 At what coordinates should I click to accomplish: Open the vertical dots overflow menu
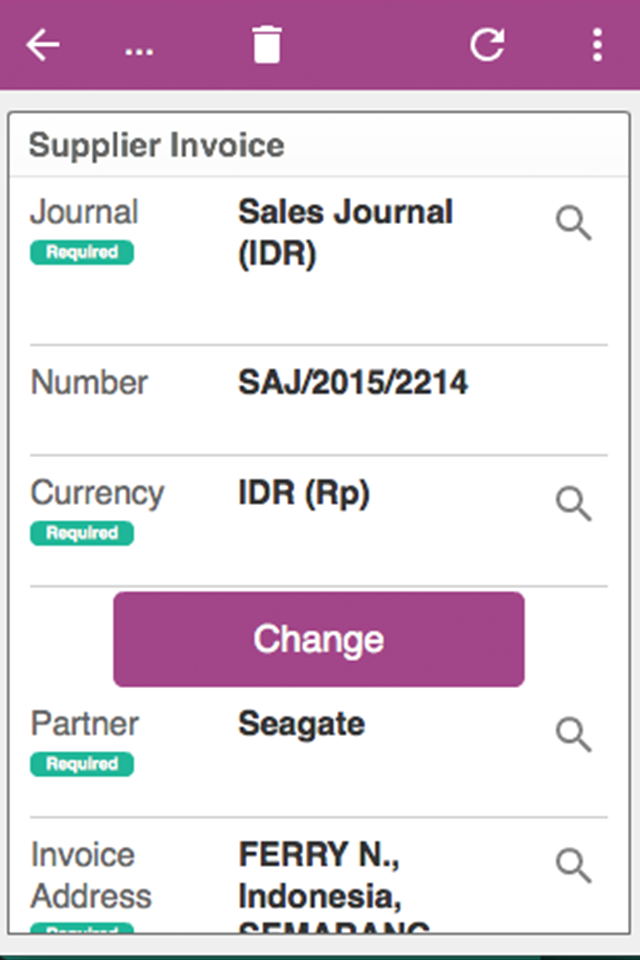[x=597, y=45]
